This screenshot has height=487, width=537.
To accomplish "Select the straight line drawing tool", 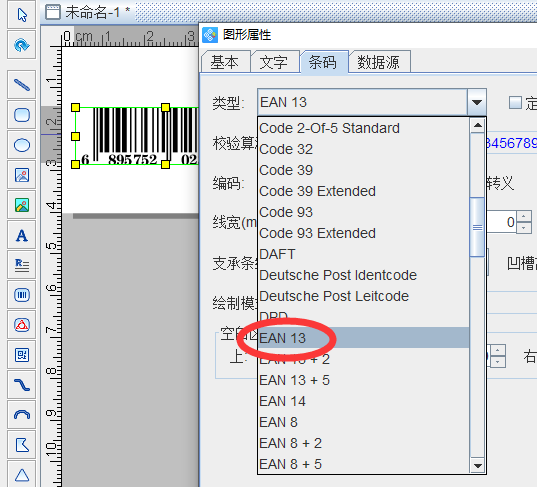I will point(22,85).
